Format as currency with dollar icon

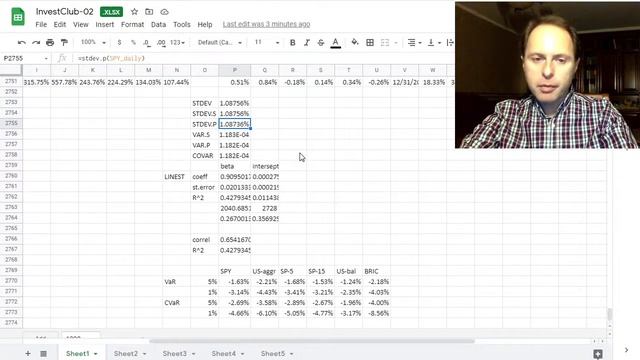click(119, 42)
